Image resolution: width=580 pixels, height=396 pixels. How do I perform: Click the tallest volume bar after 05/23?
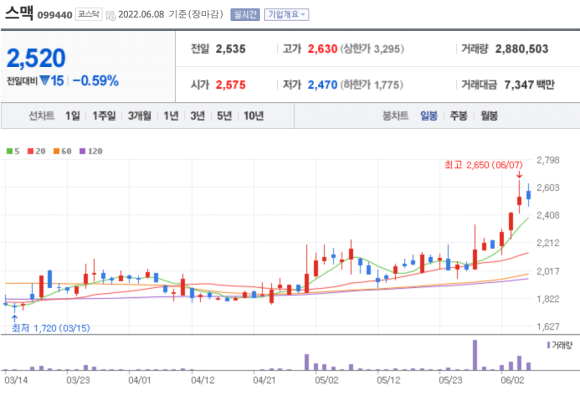[x=475, y=355]
